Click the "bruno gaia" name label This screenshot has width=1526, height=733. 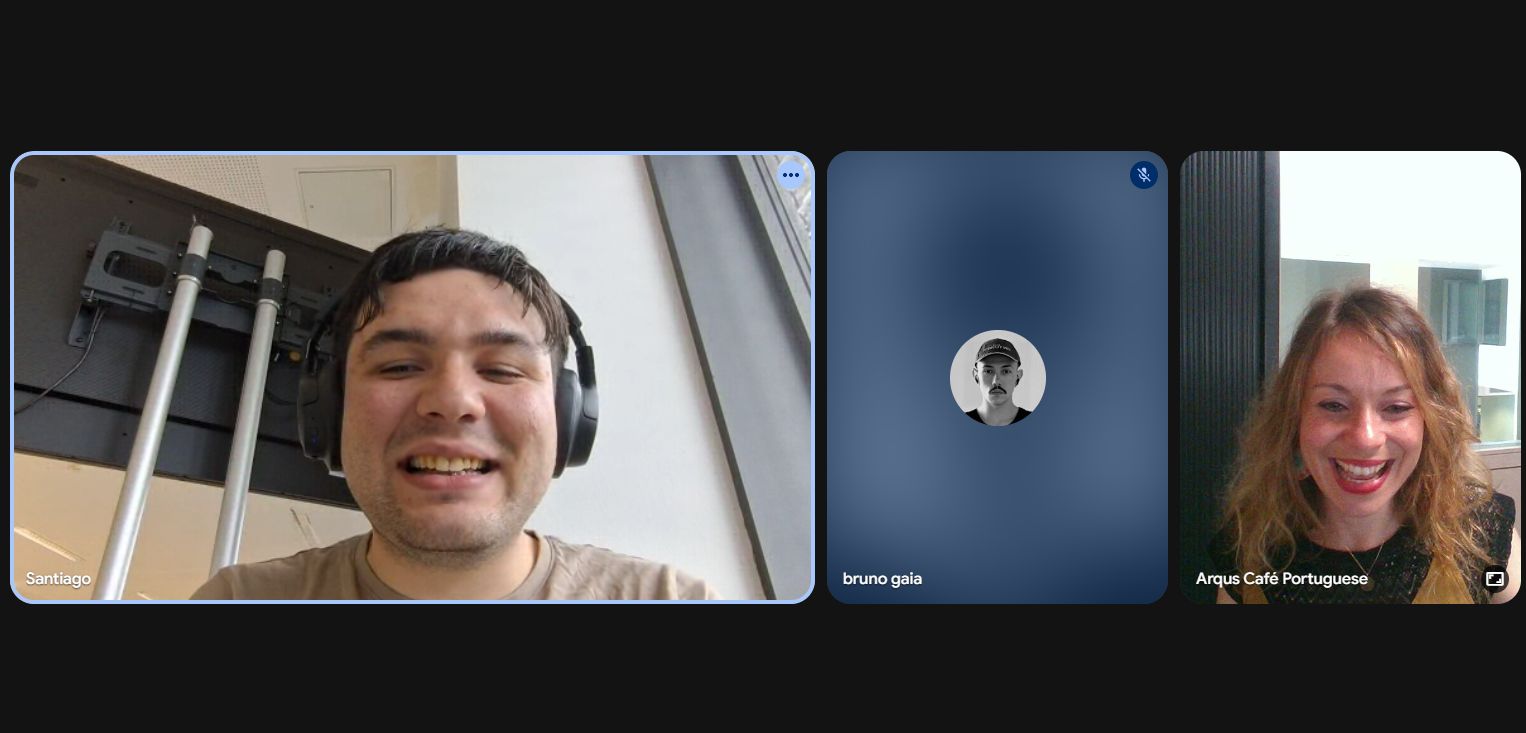[x=882, y=578]
